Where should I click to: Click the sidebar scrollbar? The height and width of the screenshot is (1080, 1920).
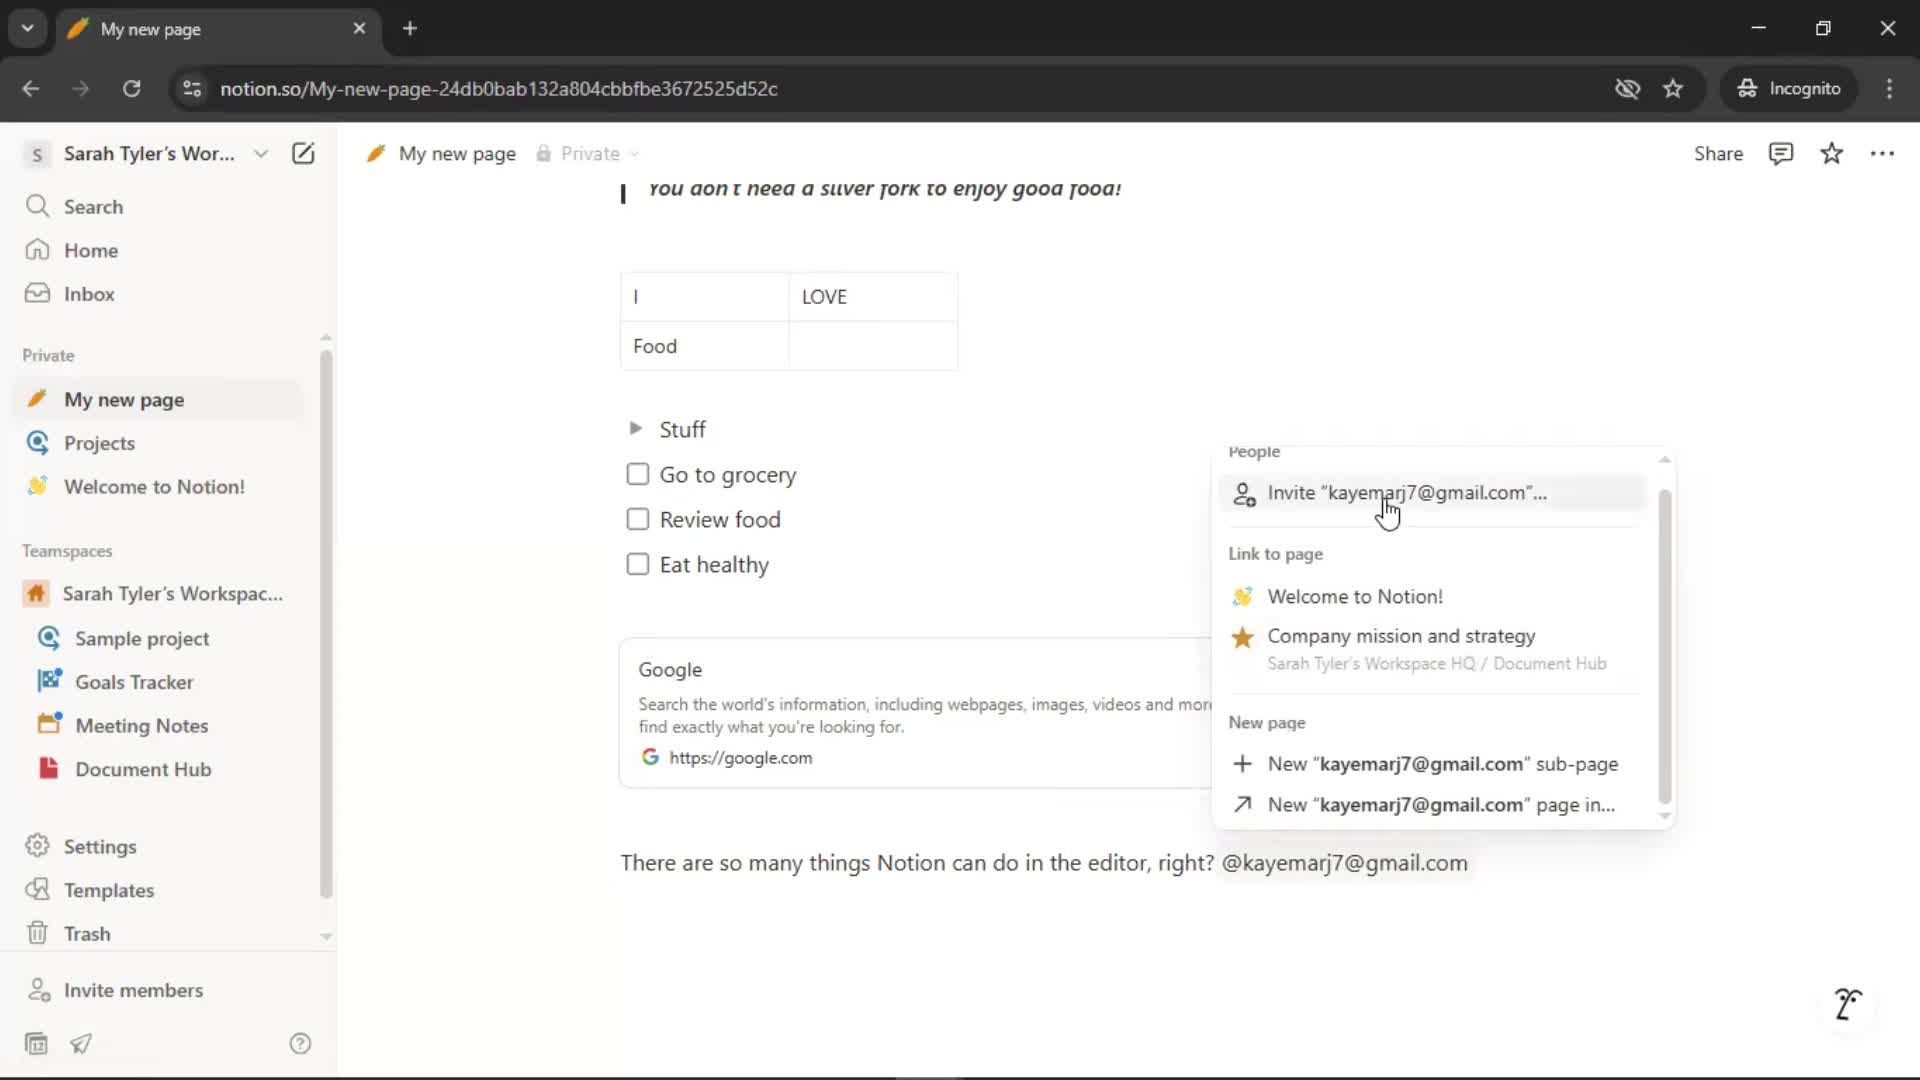326,623
